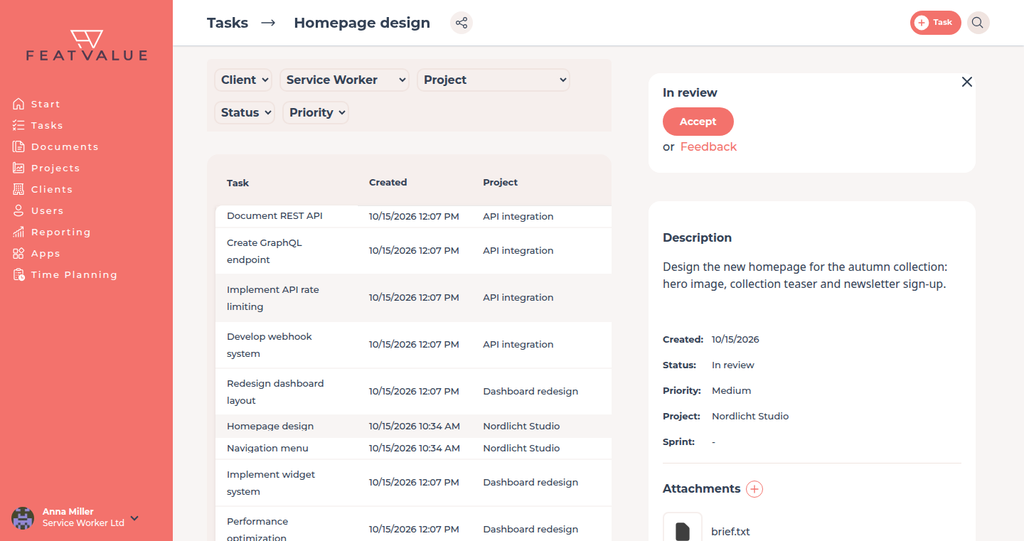Click the FeatValue logo
Image resolution: width=1024 pixels, height=541 pixels.
(x=86, y=45)
